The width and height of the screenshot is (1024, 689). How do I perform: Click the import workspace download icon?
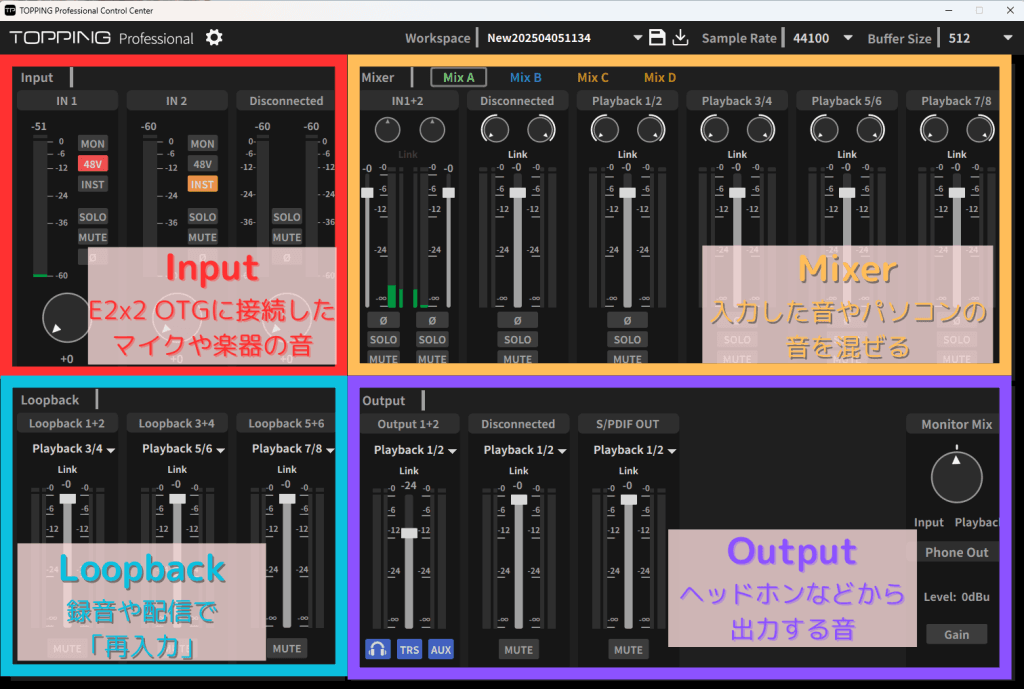pos(680,37)
